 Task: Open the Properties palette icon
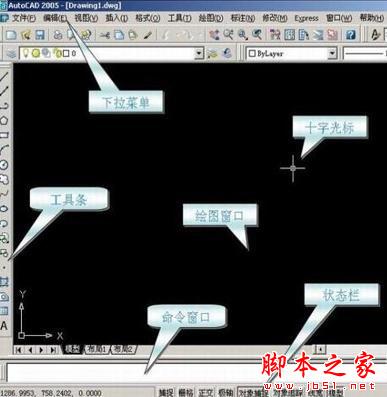[x=275, y=35]
